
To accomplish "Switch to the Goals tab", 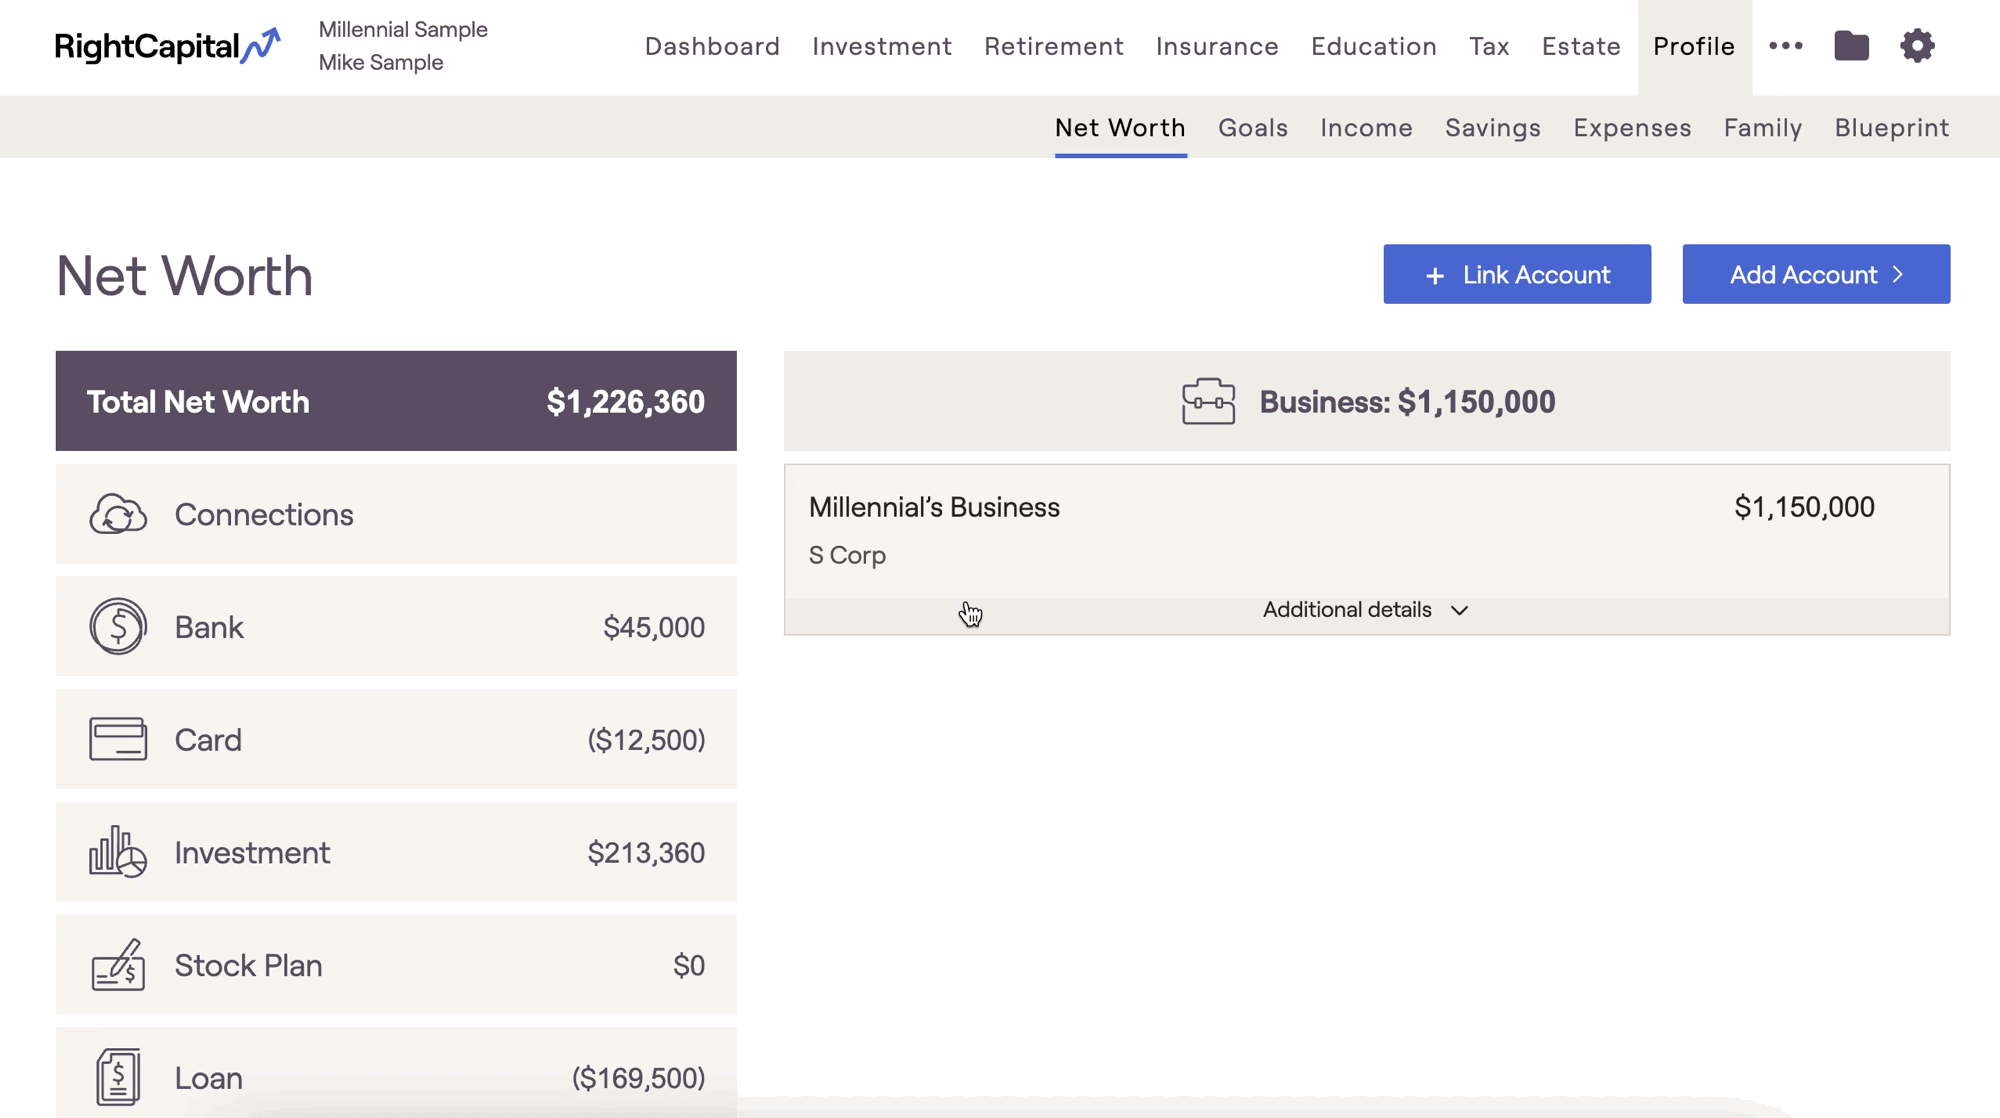I will pos(1252,128).
